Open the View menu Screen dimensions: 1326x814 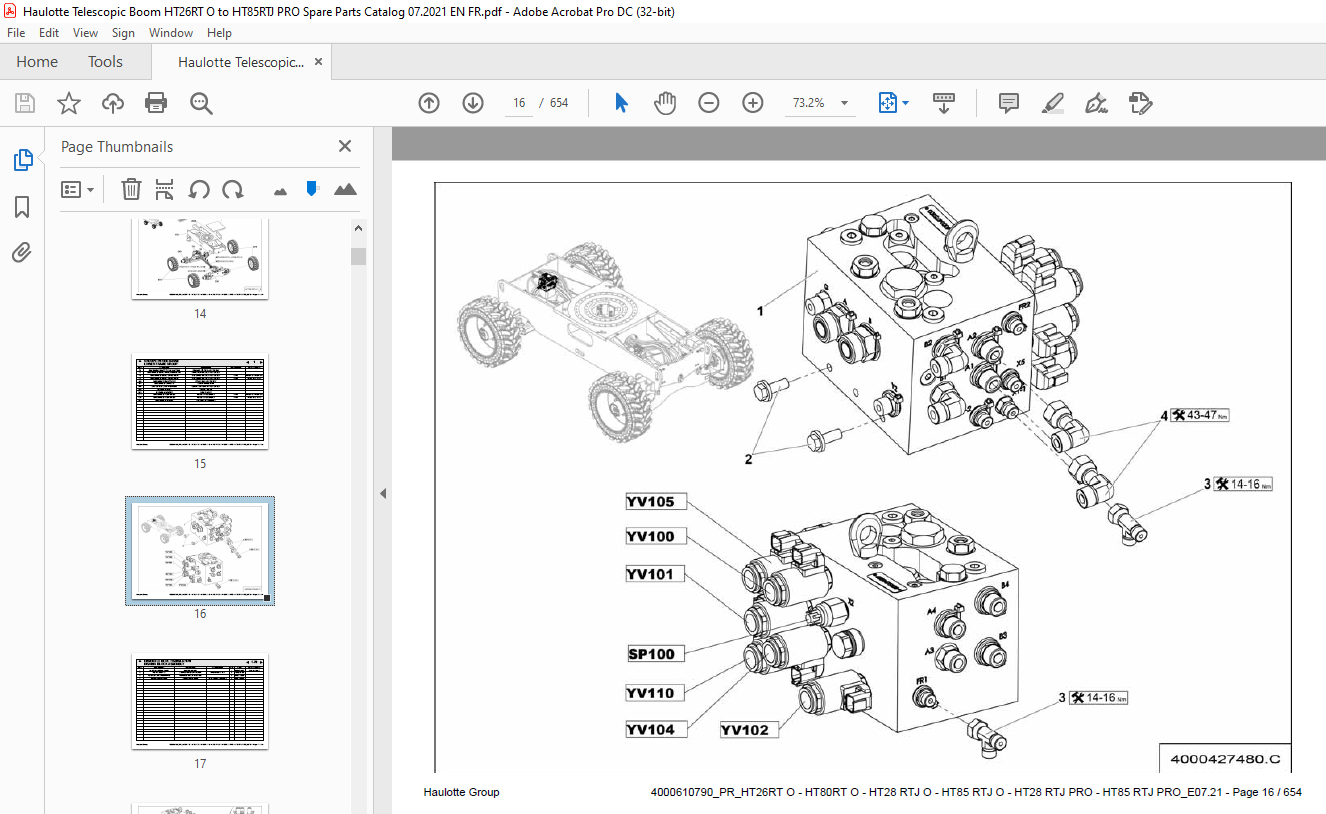(85, 33)
